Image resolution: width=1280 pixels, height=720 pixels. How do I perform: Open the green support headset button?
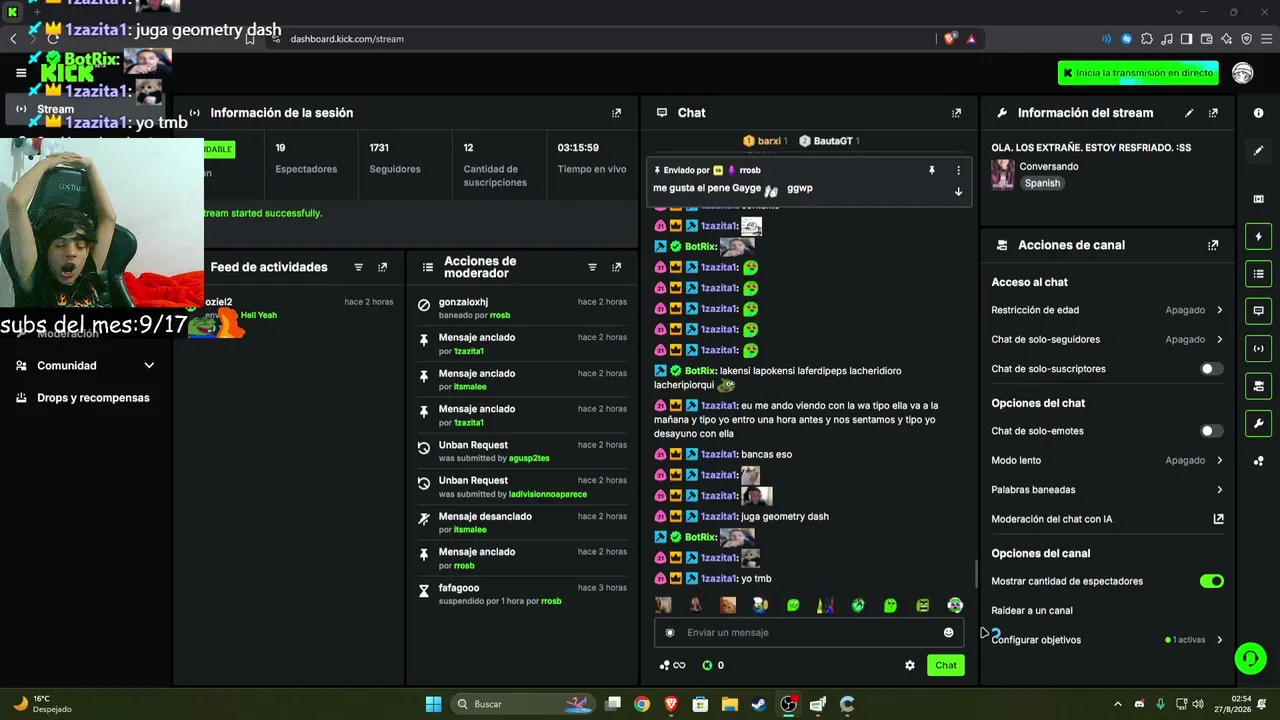tap(1249, 658)
